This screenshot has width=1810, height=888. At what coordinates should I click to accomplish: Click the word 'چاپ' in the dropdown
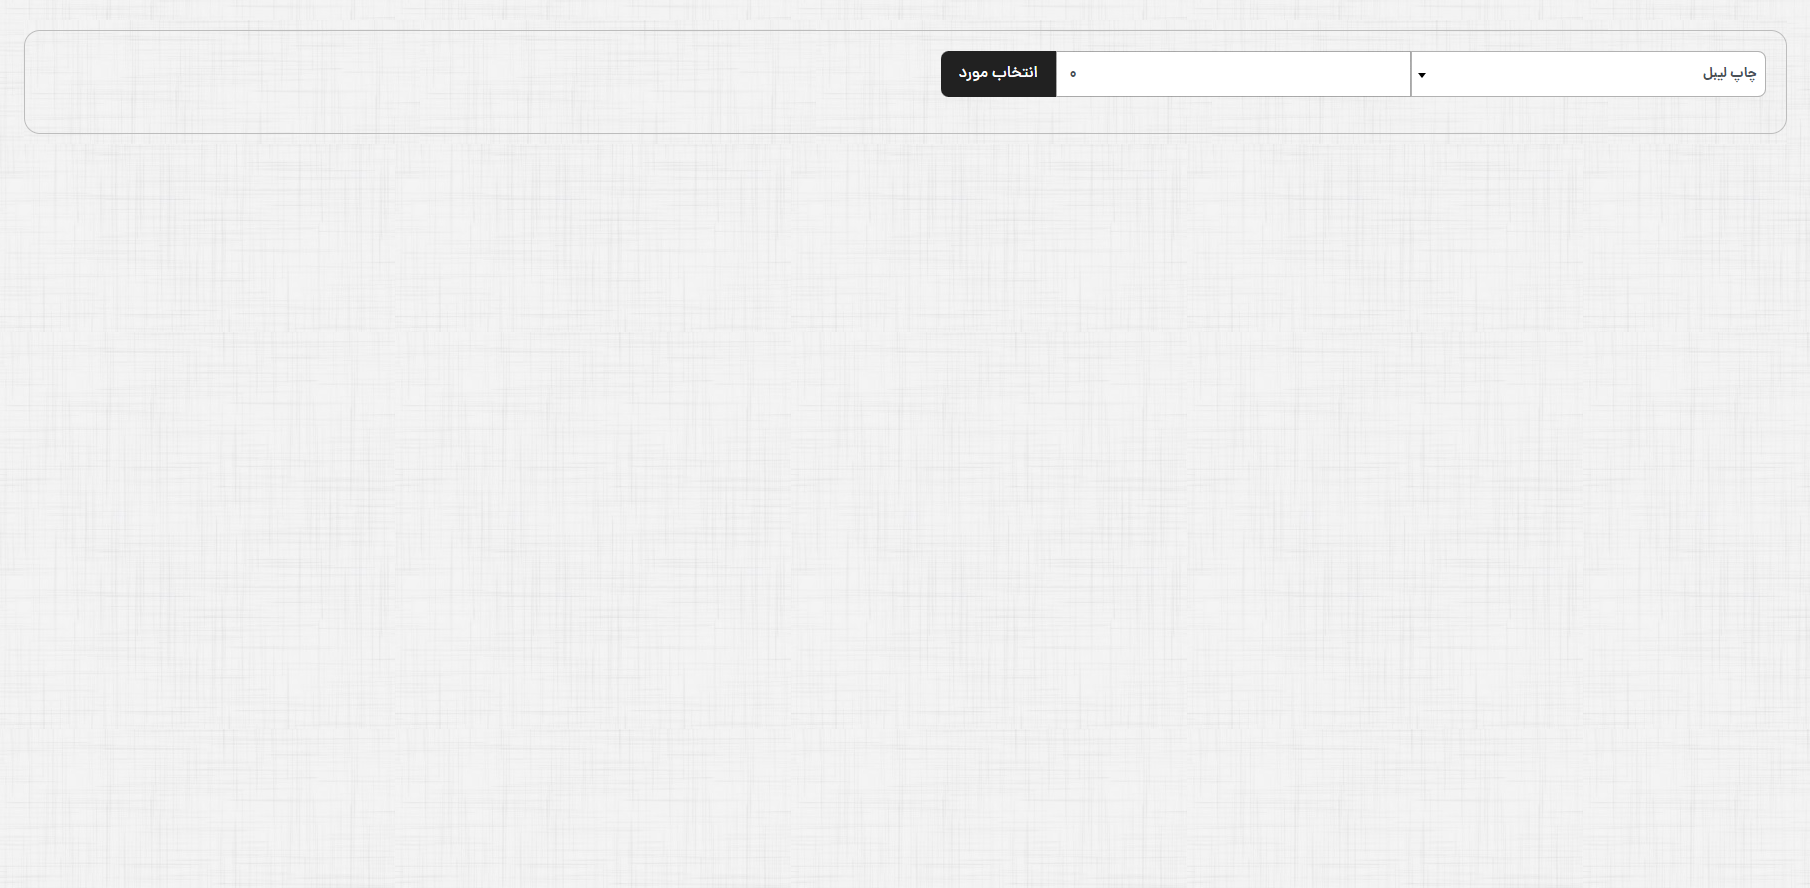[x=1745, y=74]
